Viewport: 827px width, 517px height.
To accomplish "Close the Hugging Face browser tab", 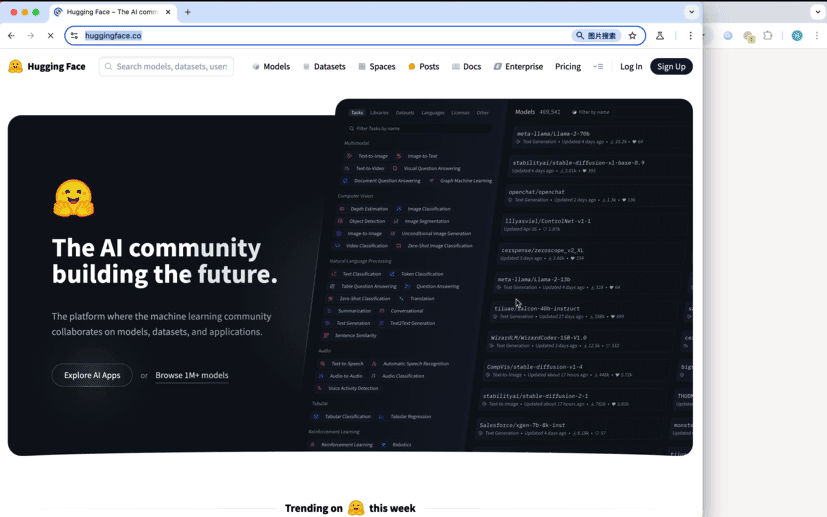I will [x=168, y=12].
